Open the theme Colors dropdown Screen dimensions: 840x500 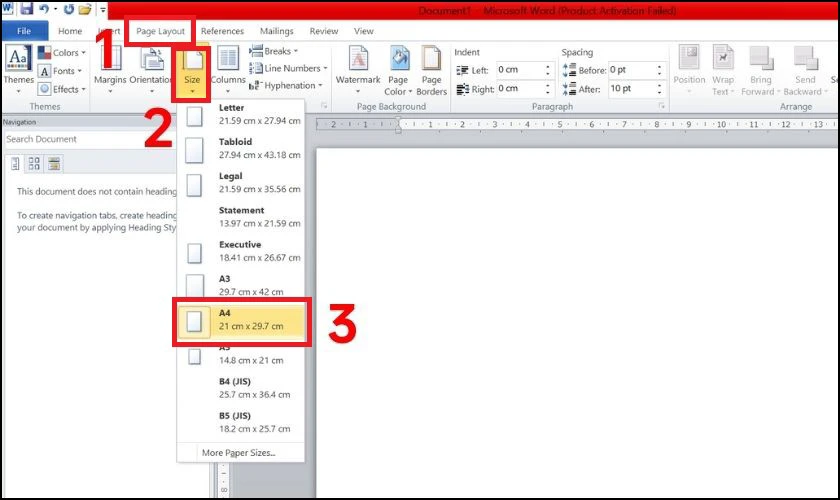(62, 53)
